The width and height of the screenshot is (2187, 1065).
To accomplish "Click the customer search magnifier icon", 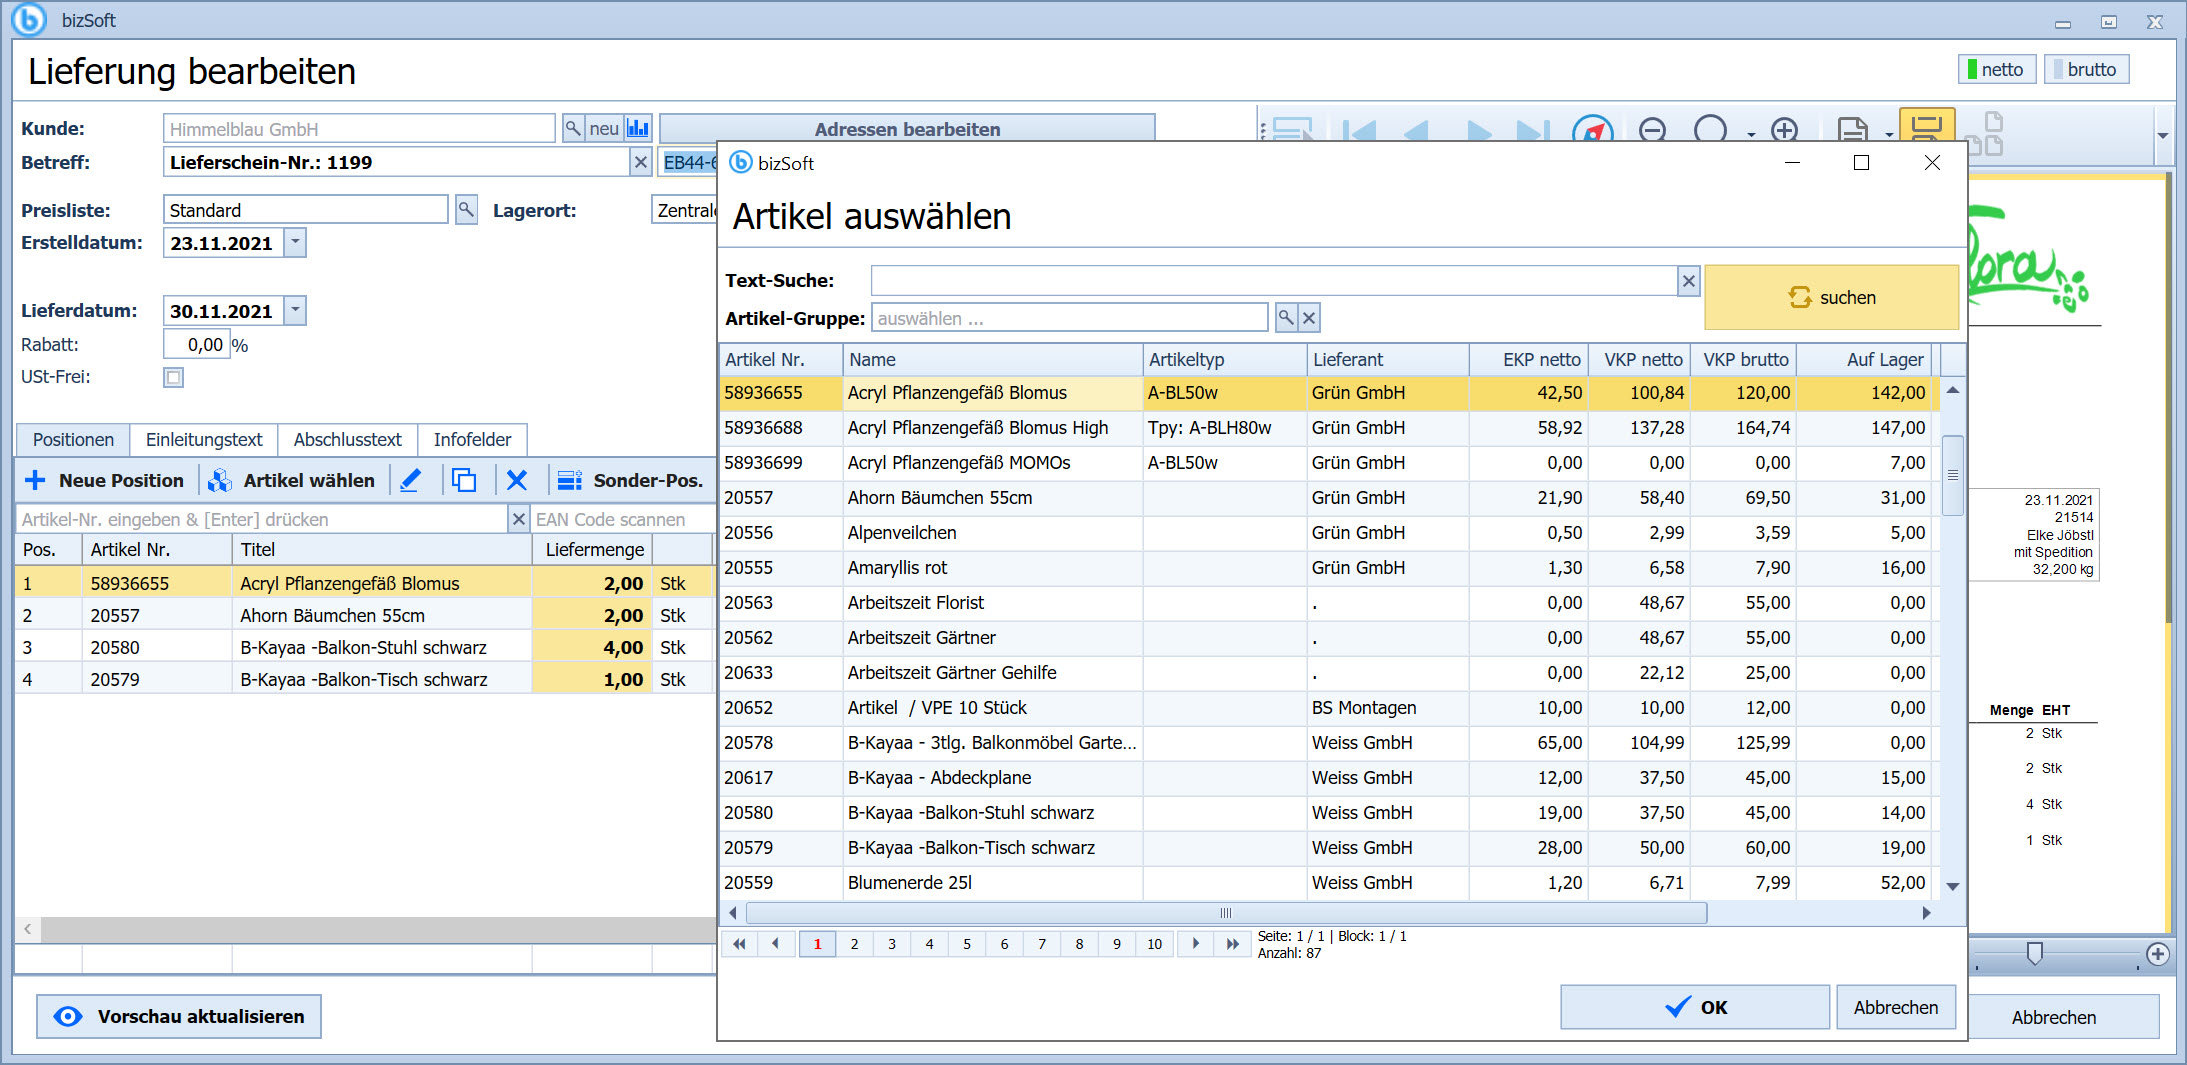I will (x=573, y=129).
